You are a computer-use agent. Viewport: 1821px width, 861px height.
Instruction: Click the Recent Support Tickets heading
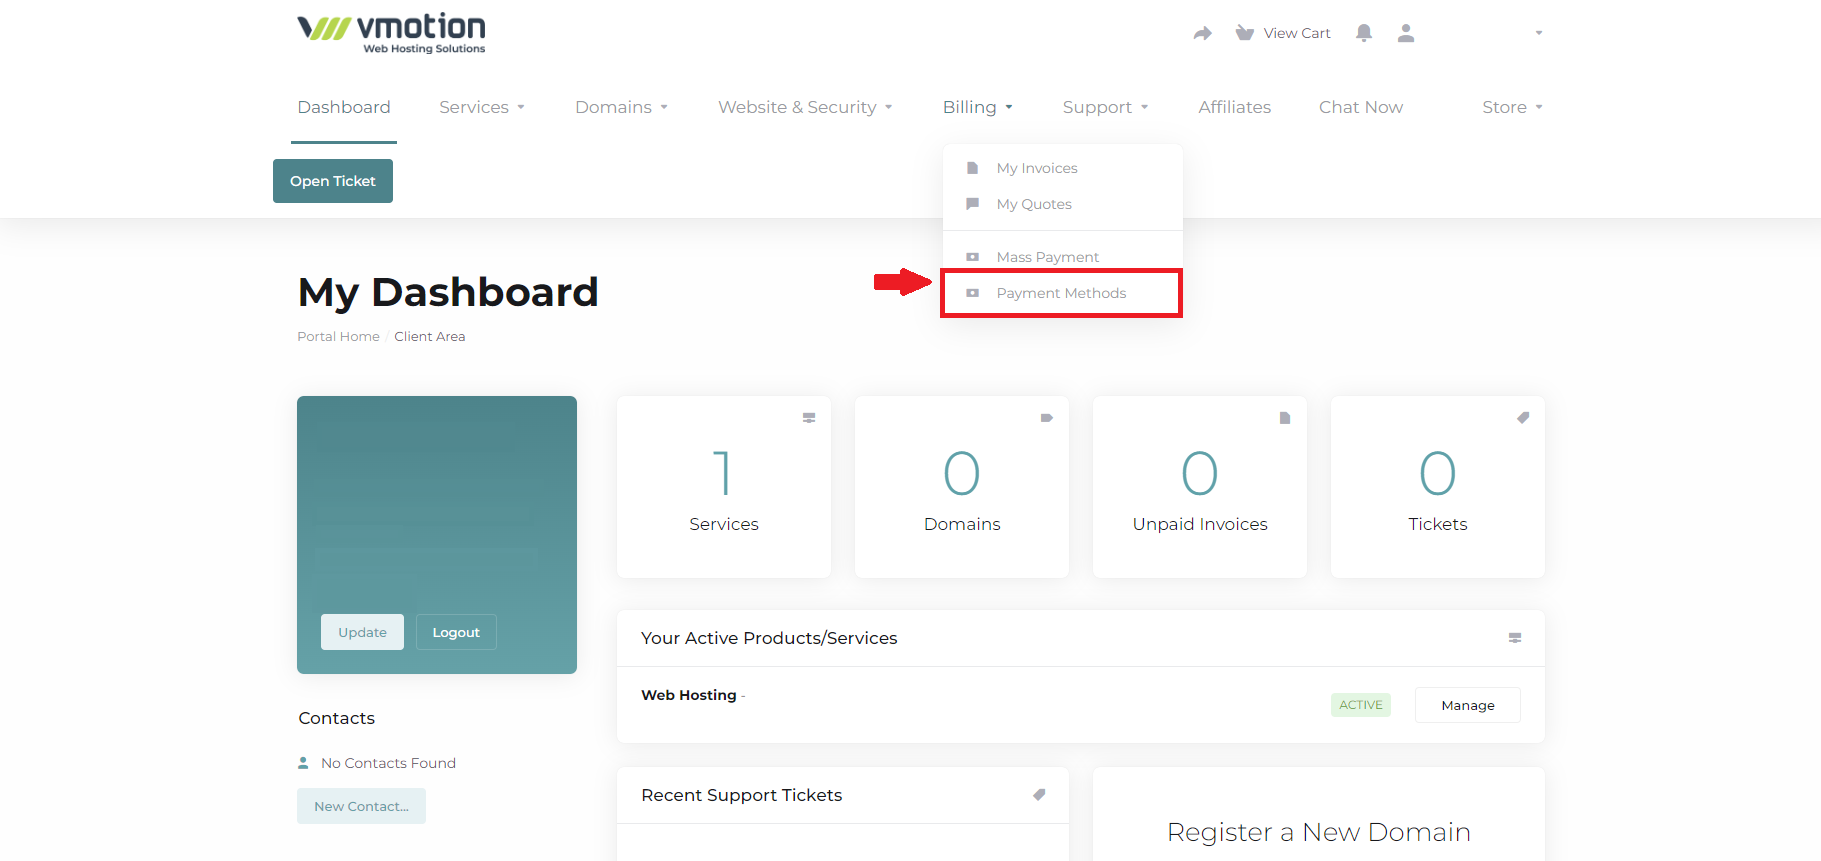point(742,795)
